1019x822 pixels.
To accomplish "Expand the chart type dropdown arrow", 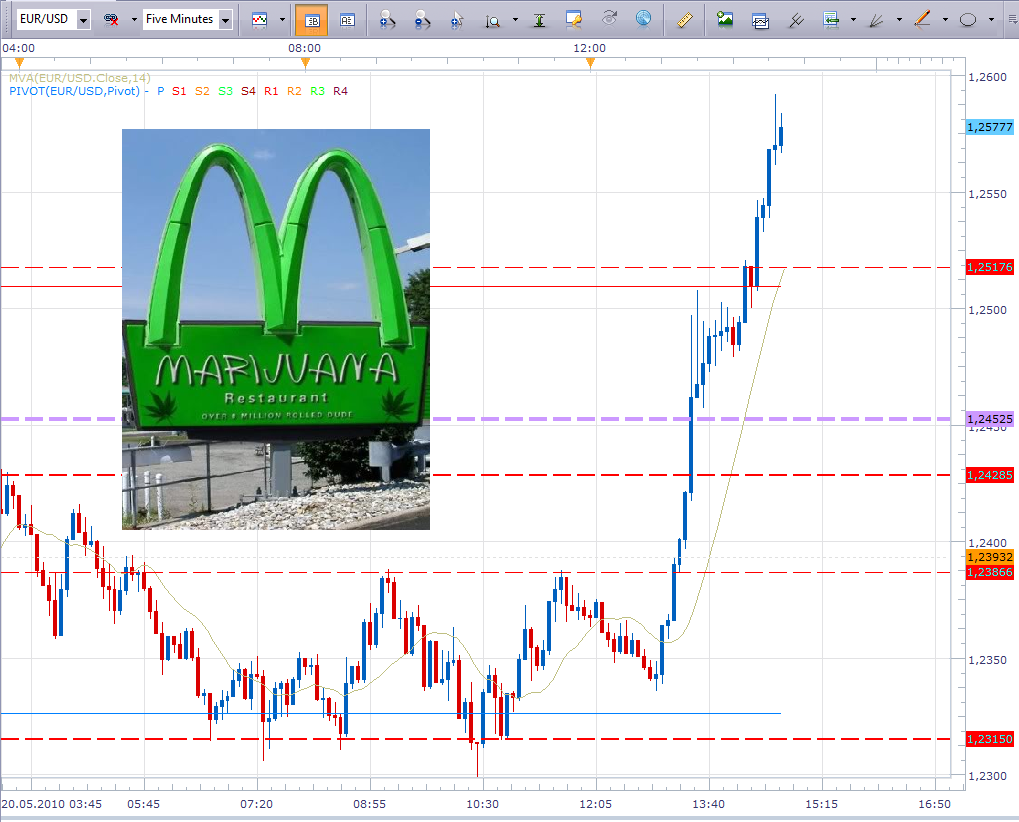I will click(282, 19).
